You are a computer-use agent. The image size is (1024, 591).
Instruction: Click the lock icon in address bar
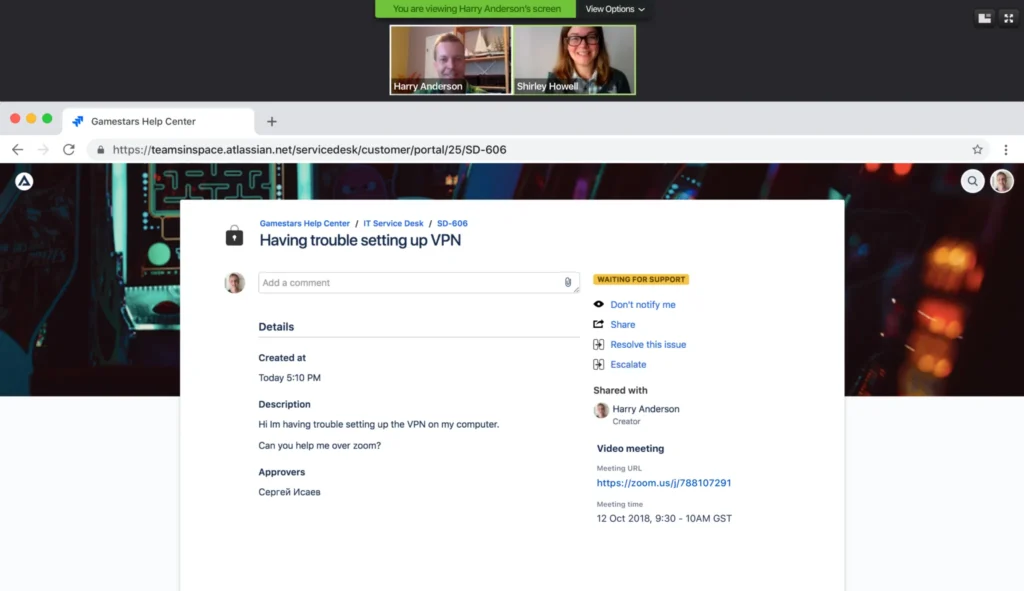[x=101, y=150]
